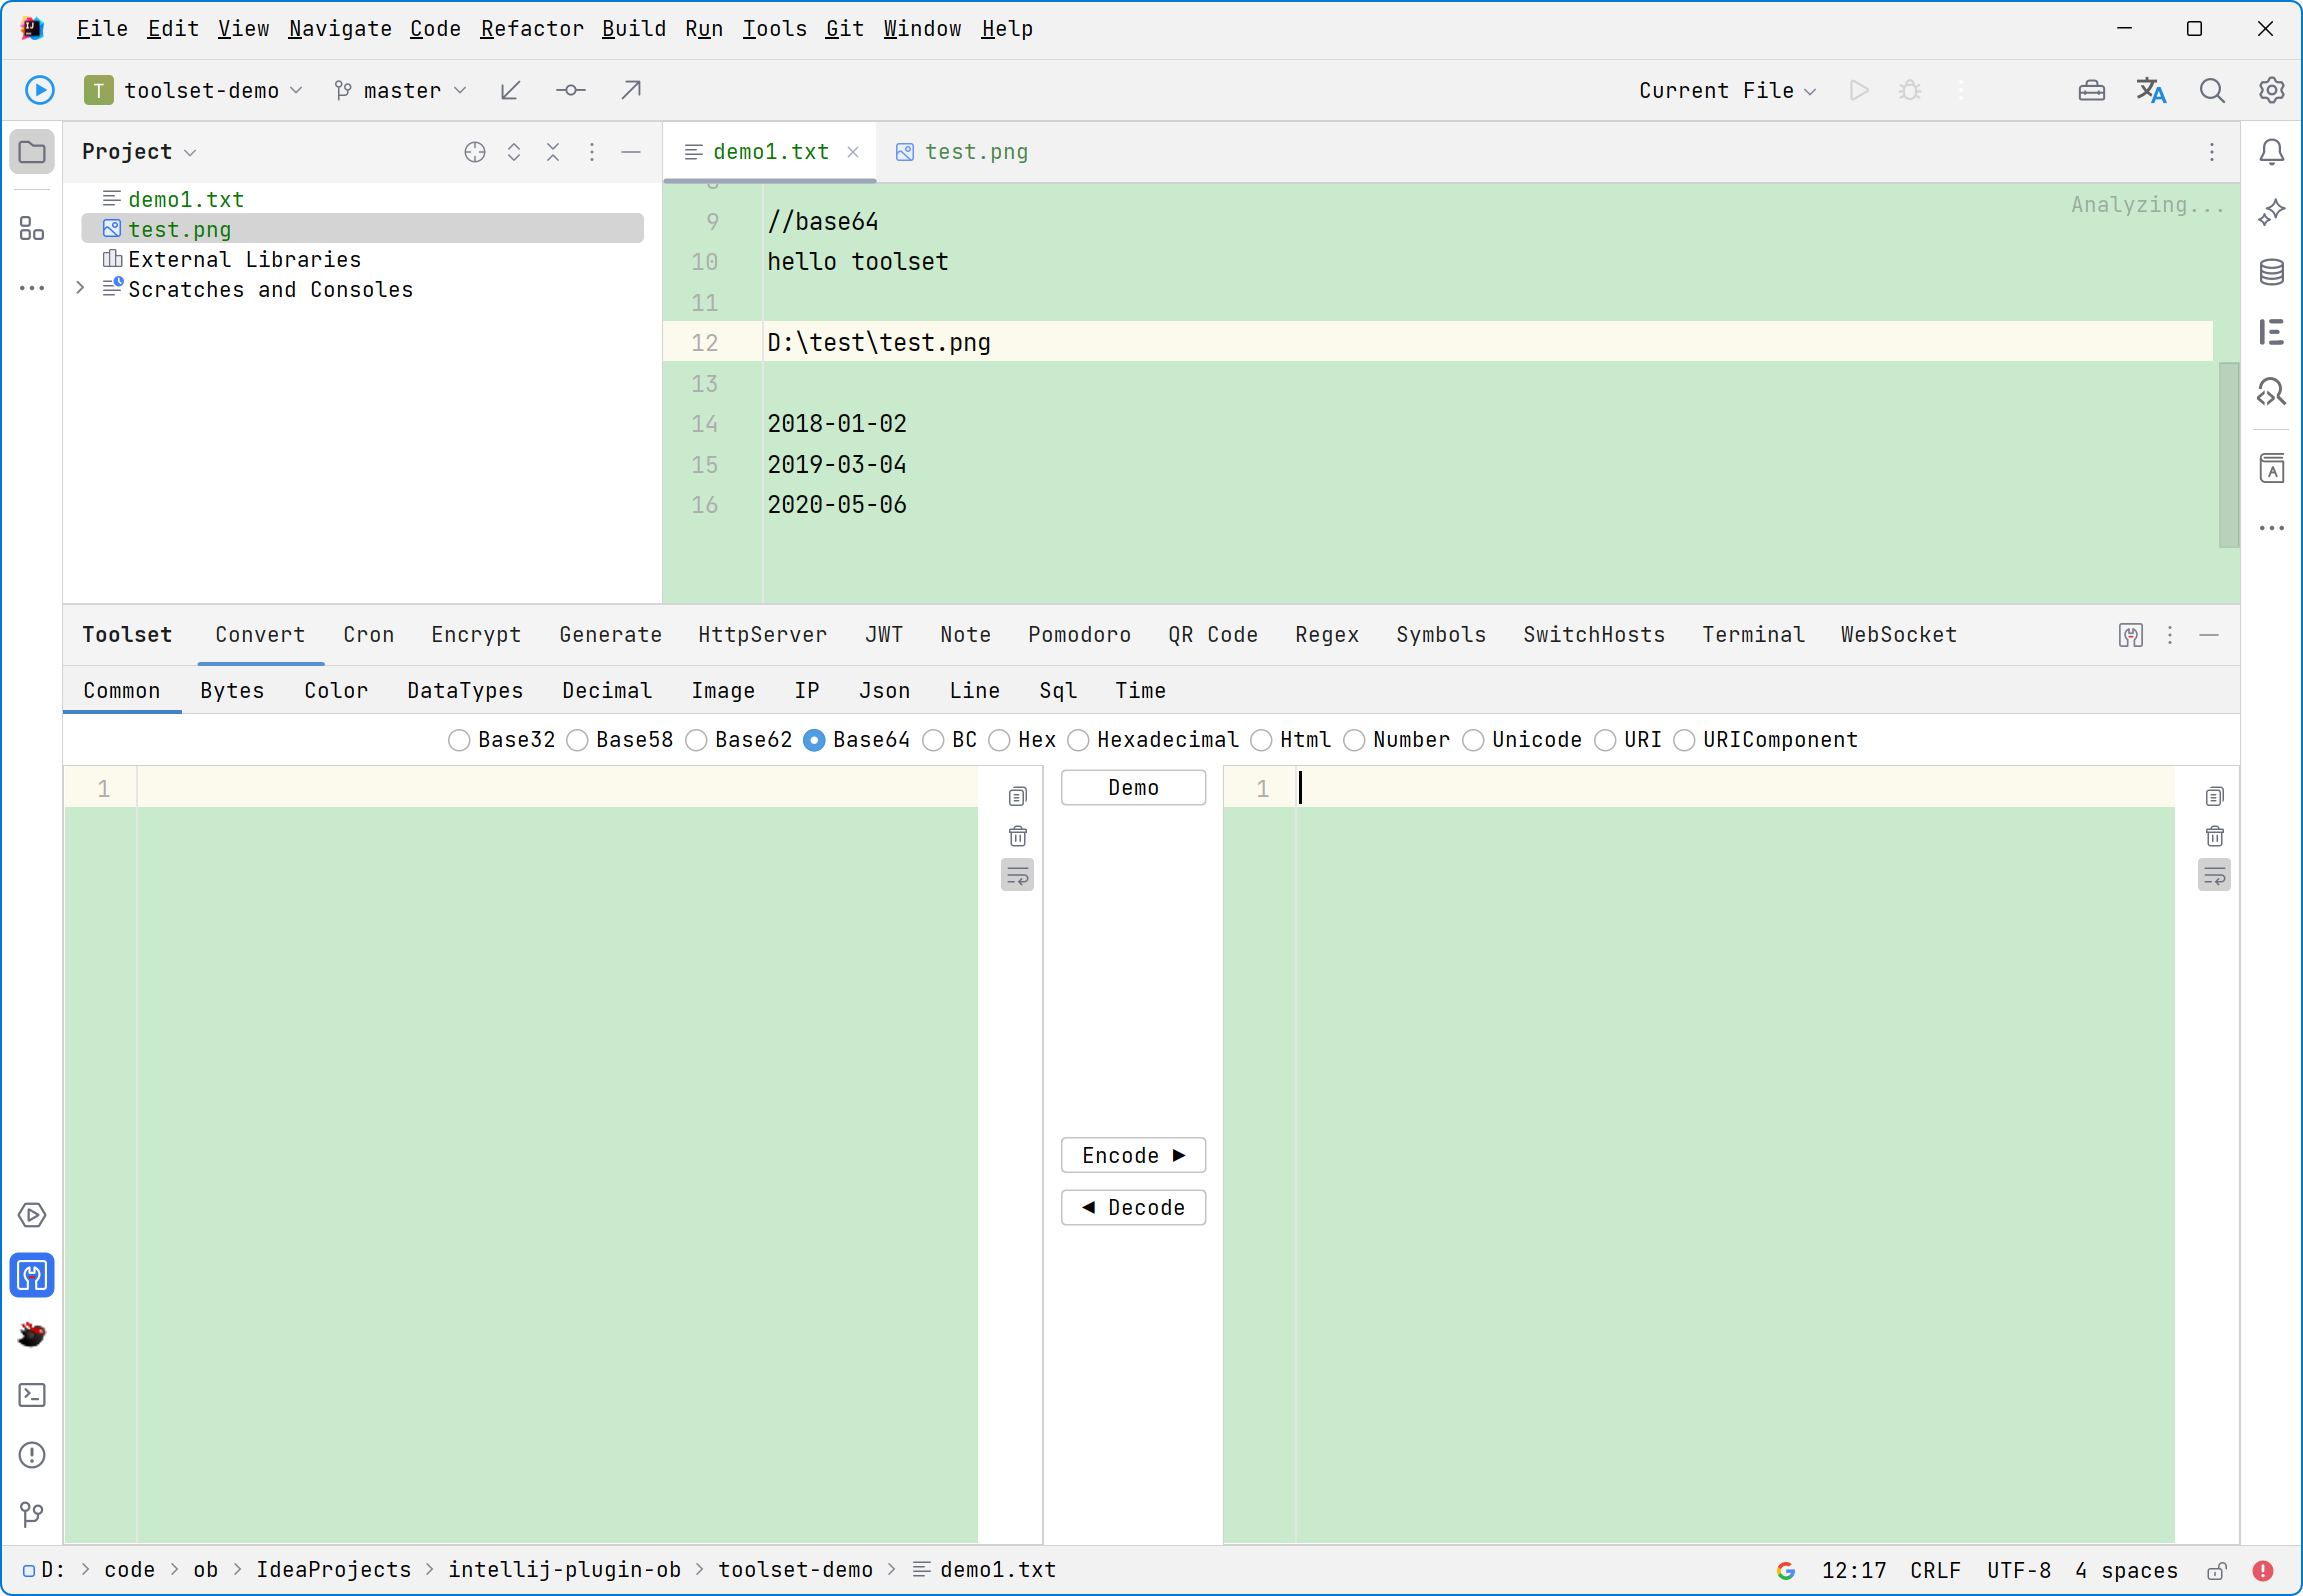Click the editor vertical scrollbar thumb
Screen dimensions: 2303x1596
click(x=2228, y=455)
